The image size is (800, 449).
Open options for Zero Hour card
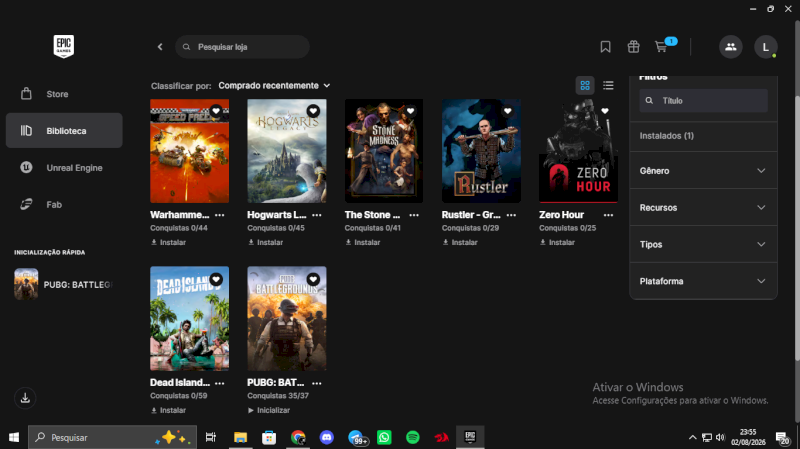pos(608,215)
